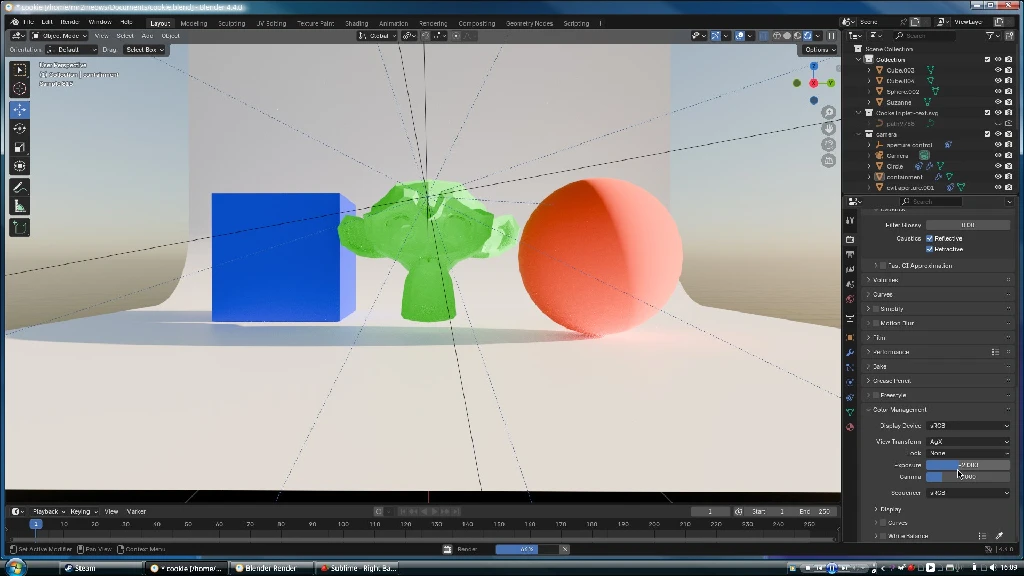This screenshot has height=576, width=1024.
Task: Open the Scene properties tab
Action: (850, 285)
